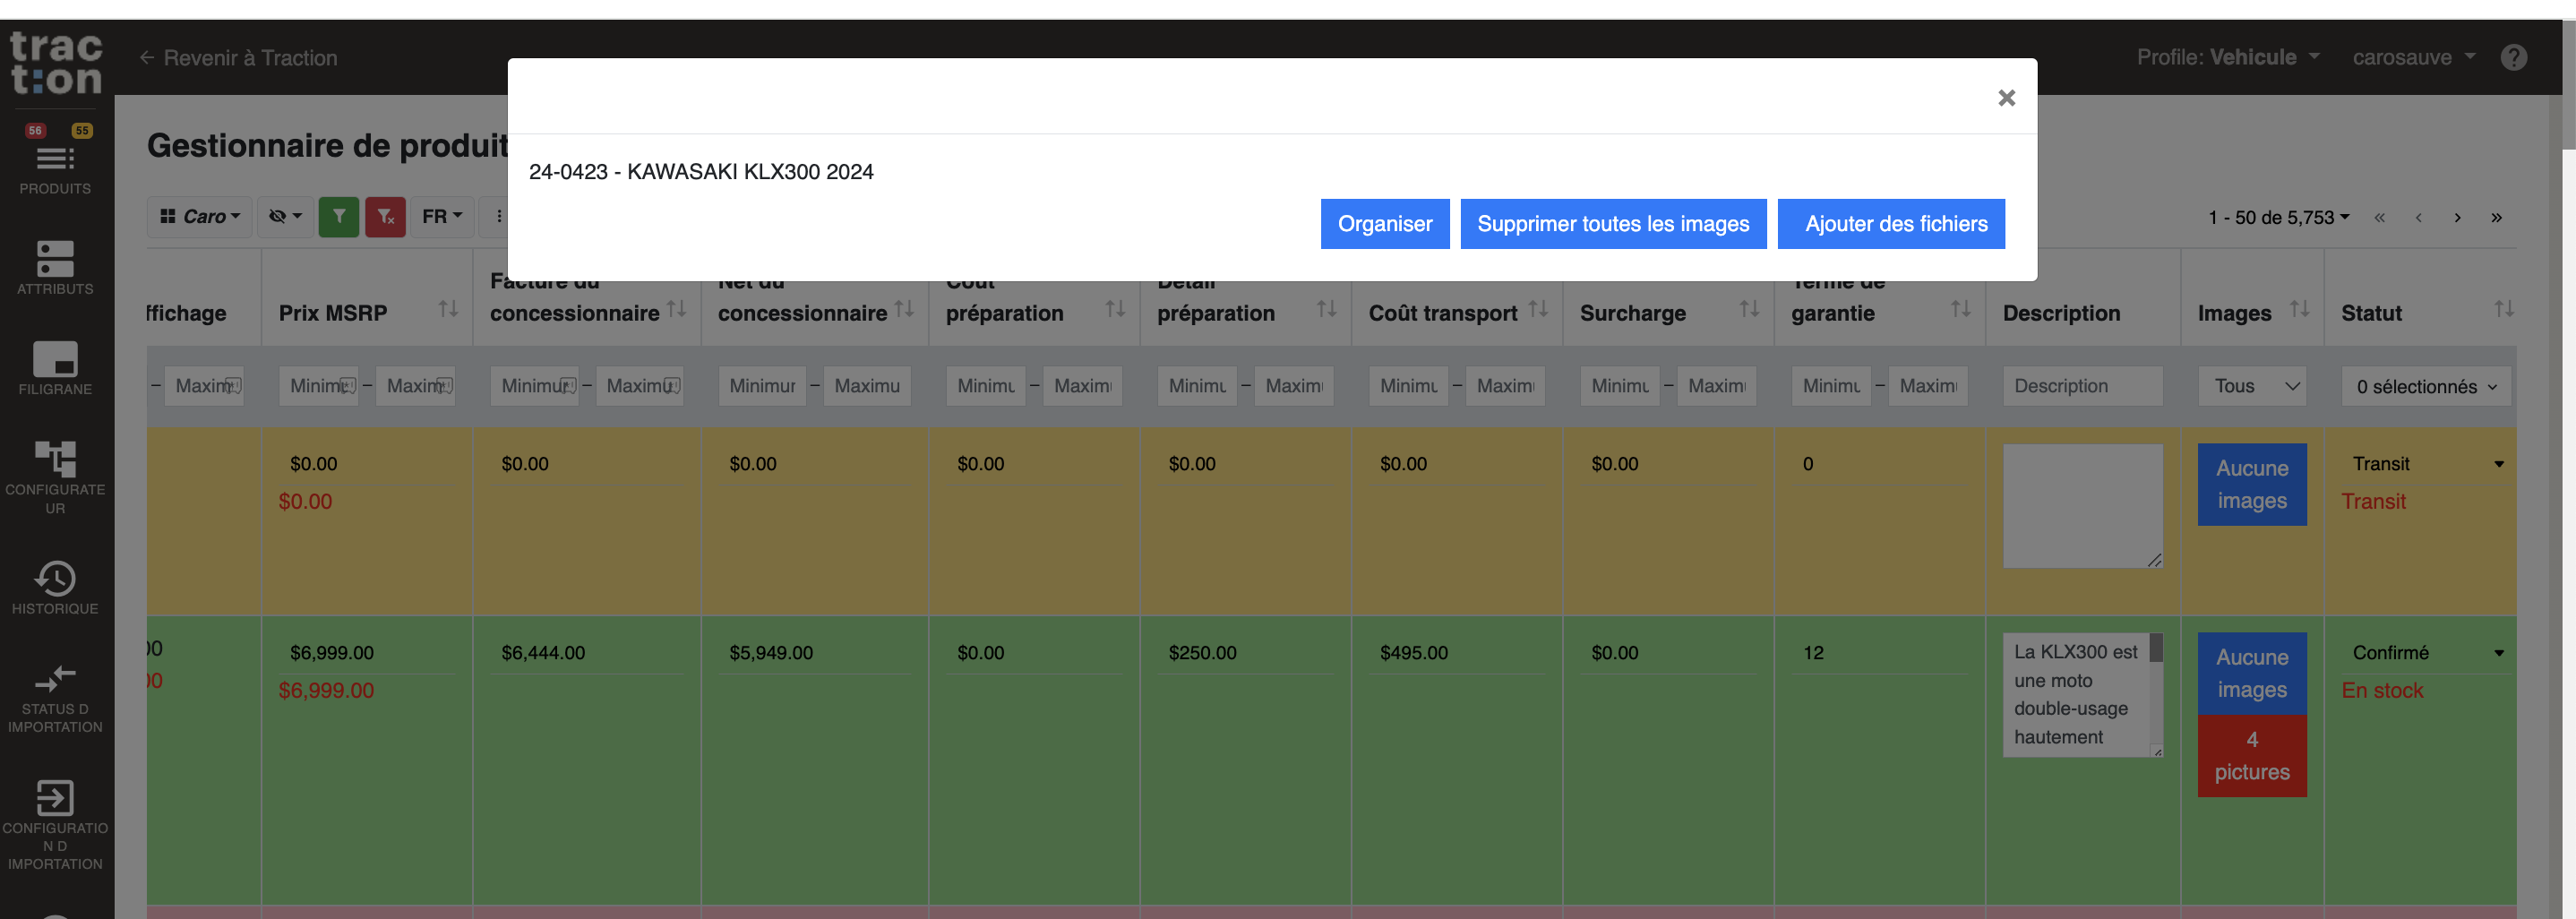Click the Revenir à Traction link
2576x919 pixels.
pyautogui.click(x=238, y=58)
